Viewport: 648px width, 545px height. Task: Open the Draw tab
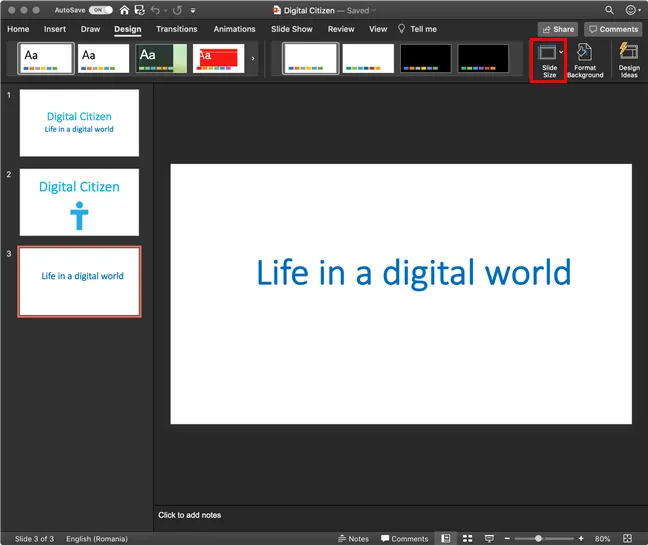[90, 29]
